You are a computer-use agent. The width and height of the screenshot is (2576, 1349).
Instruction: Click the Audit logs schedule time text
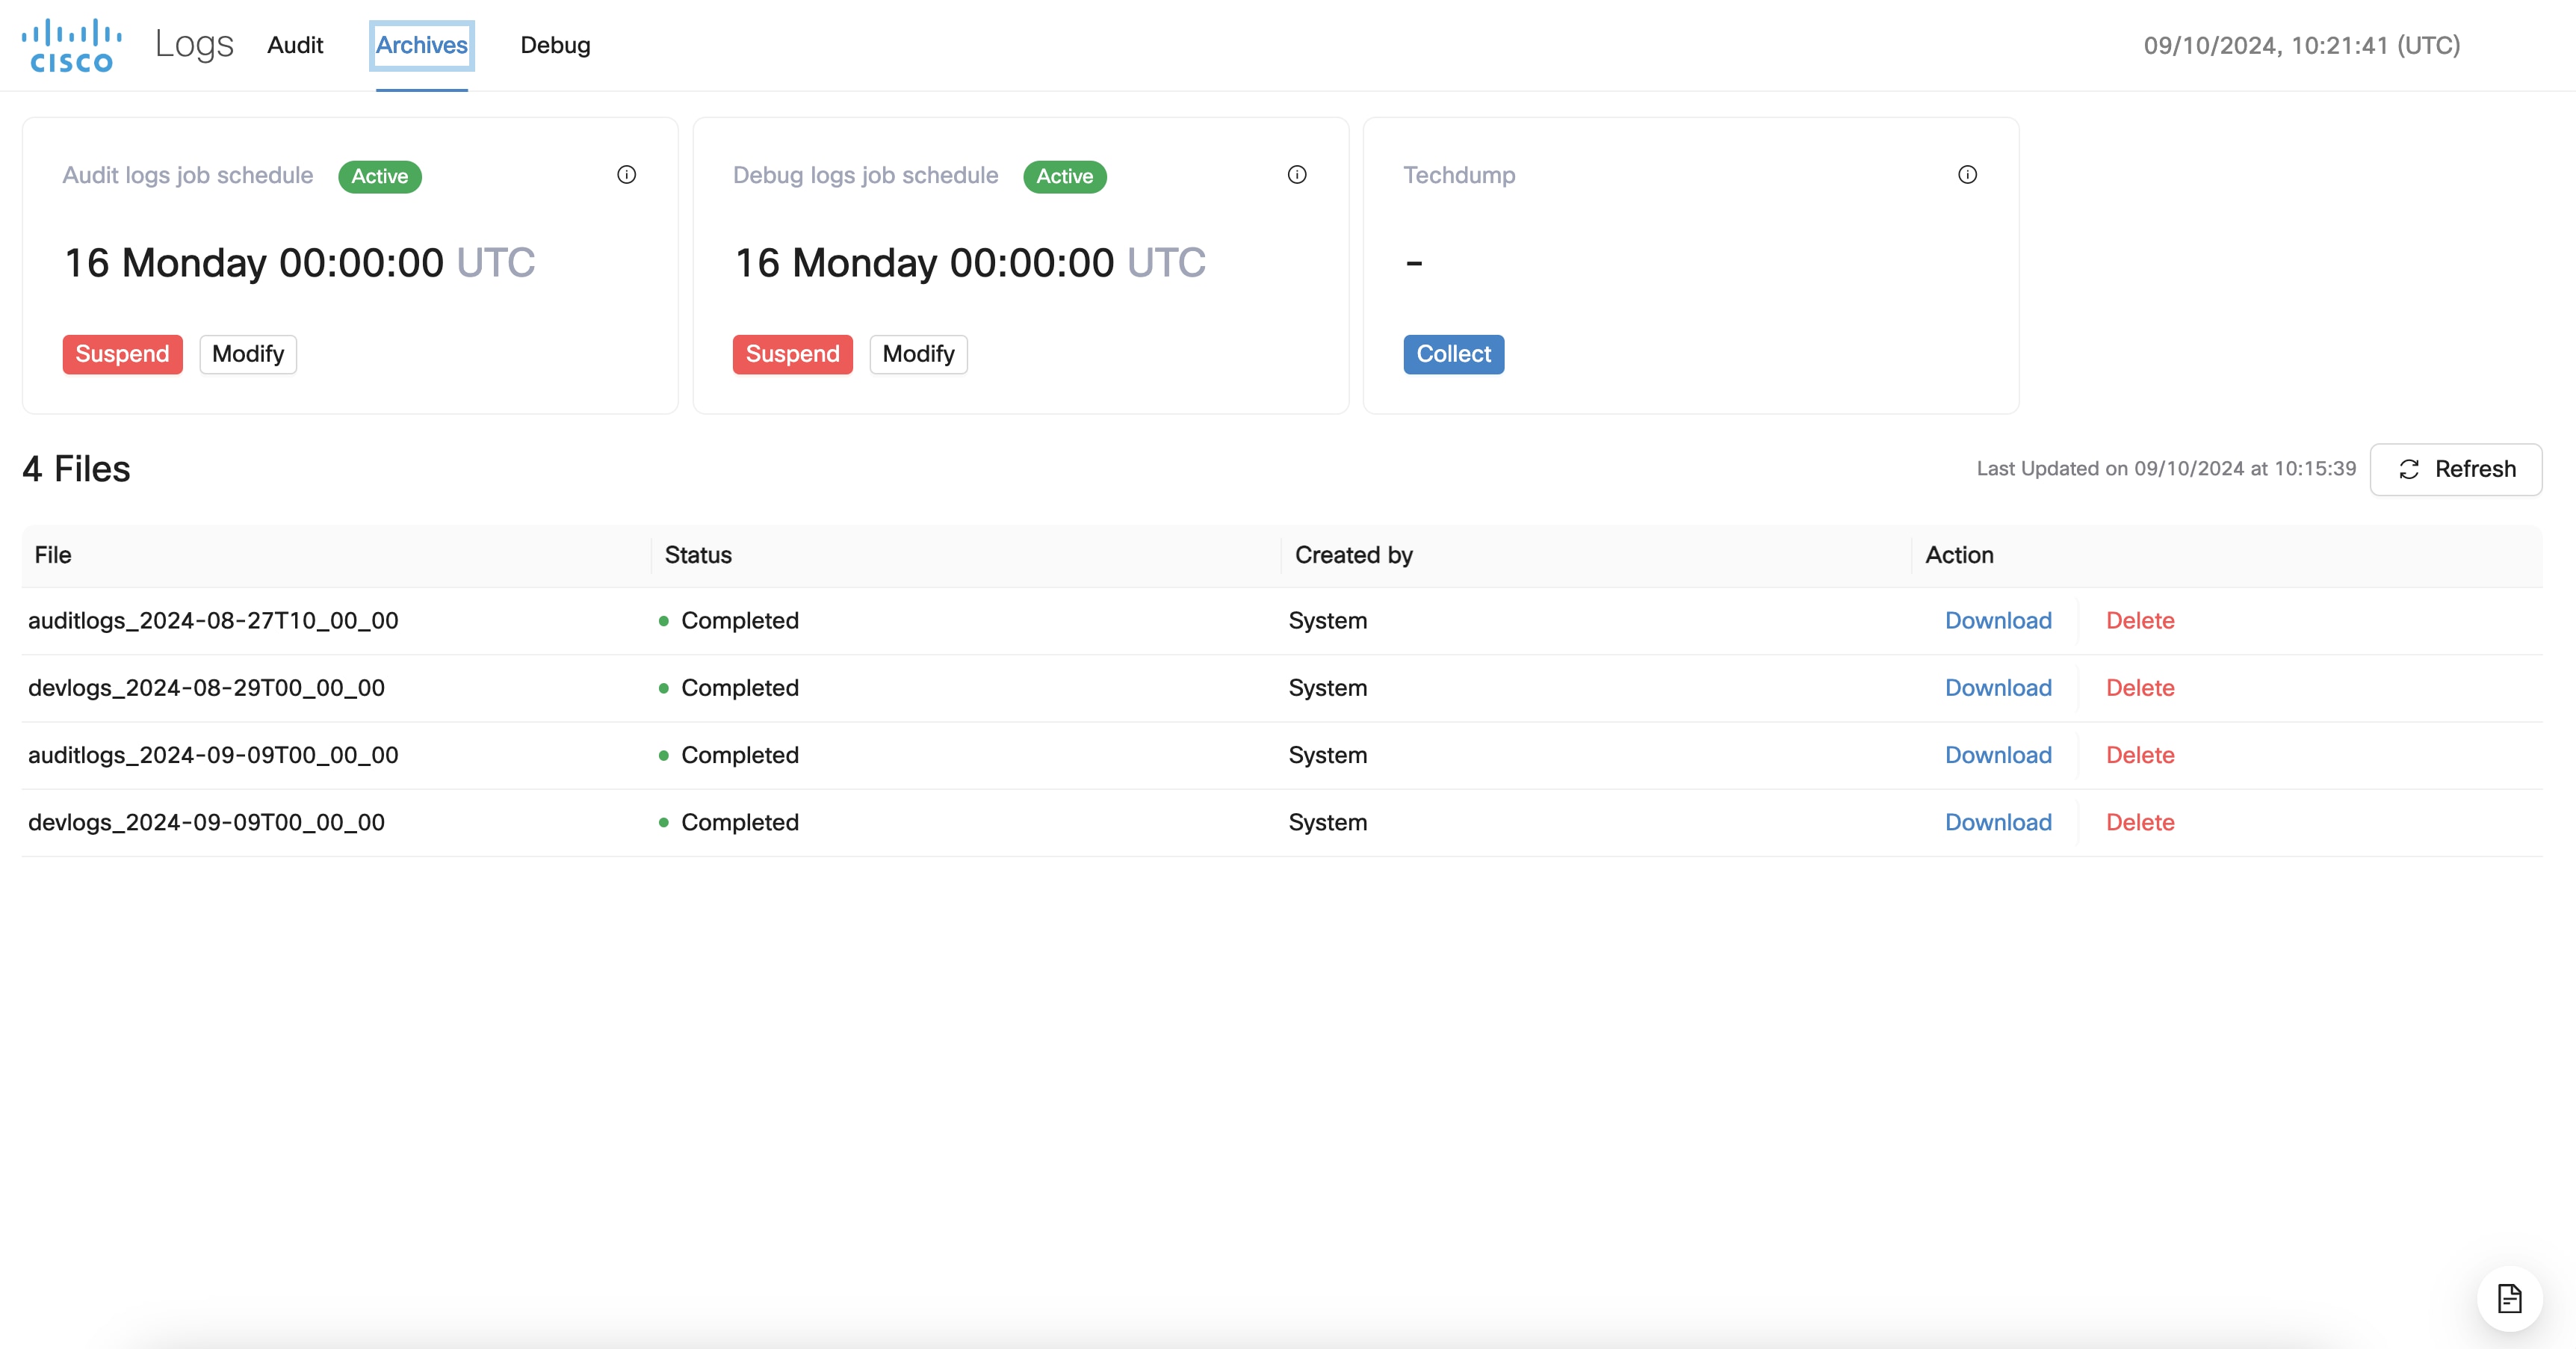coord(299,263)
